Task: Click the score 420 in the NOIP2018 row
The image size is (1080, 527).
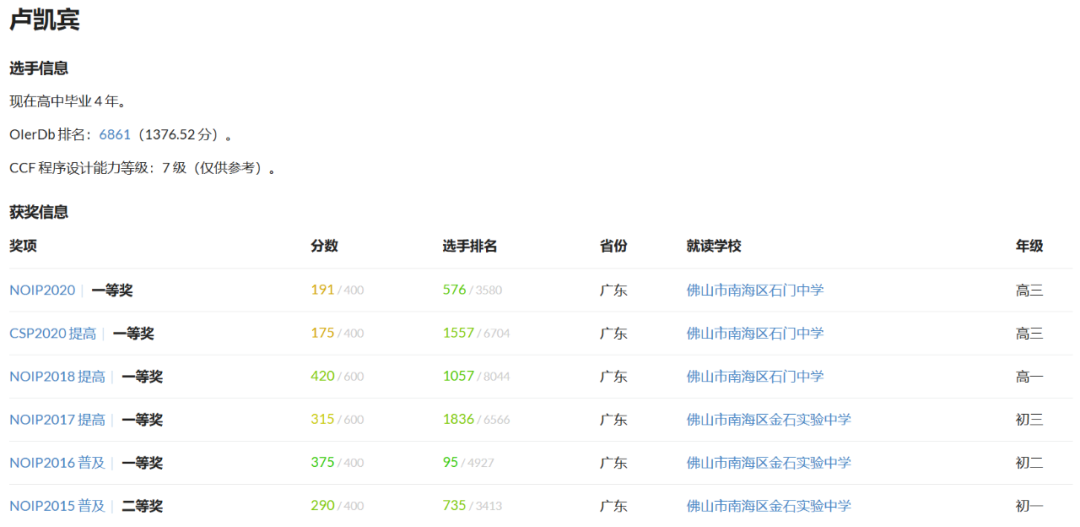Action: point(322,376)
